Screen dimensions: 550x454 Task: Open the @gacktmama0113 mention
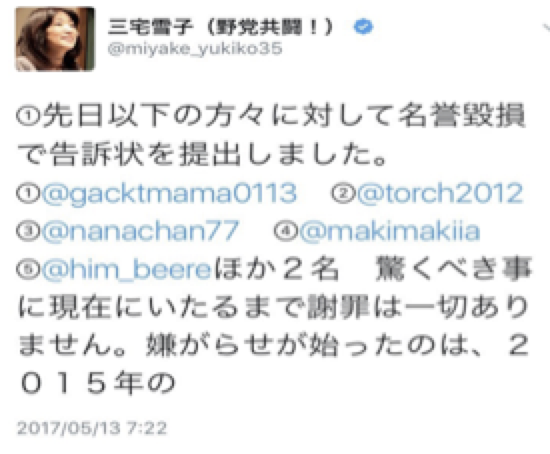tap(170, 193)
